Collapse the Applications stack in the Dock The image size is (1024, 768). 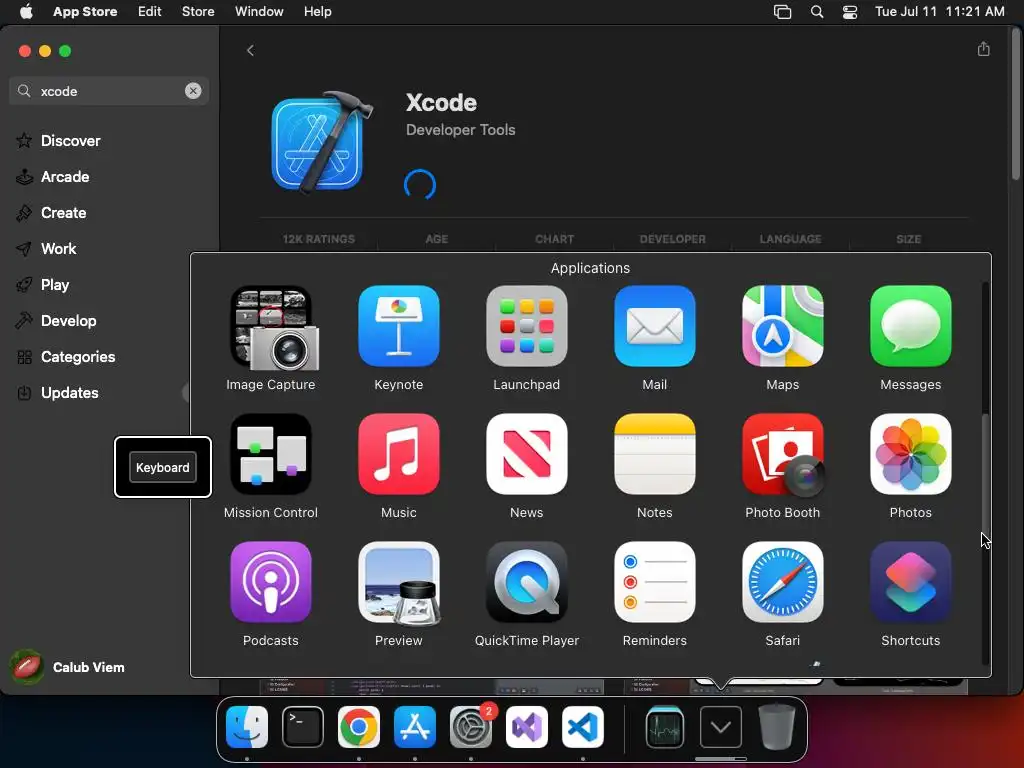(721, 727)
